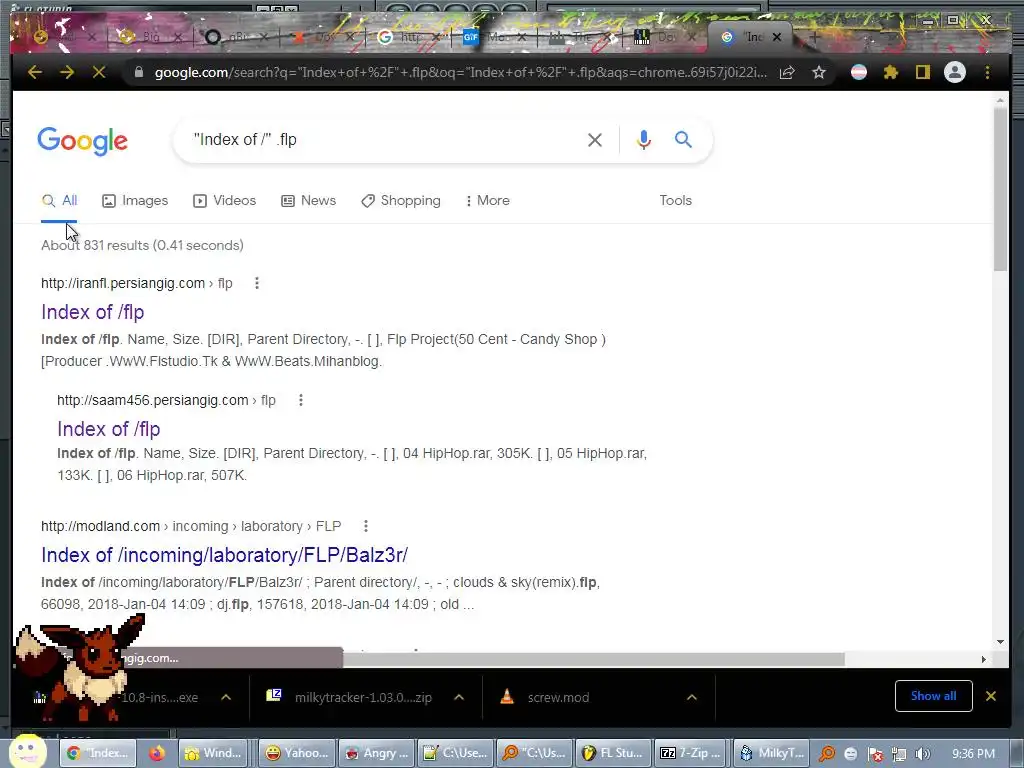The width and height of the screenshot is (1024, 768).
Task: Click the horizontal scrollbar thumb
Action: click(x=594, y=660)
